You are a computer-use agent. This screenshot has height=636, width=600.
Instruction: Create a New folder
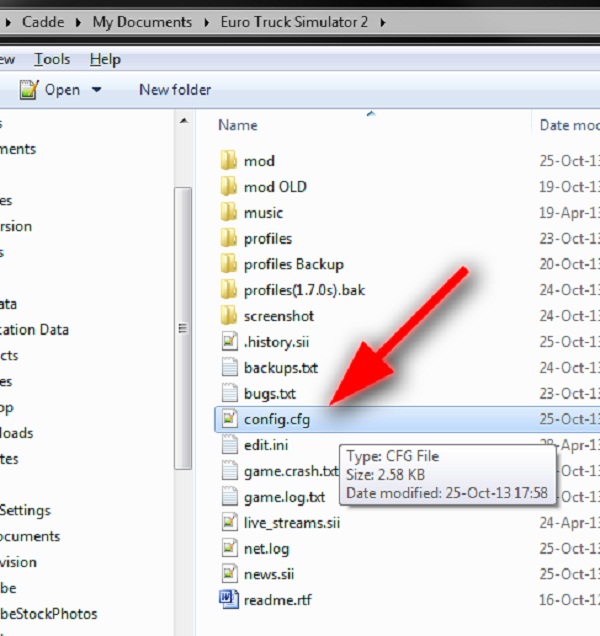[175, 90]
